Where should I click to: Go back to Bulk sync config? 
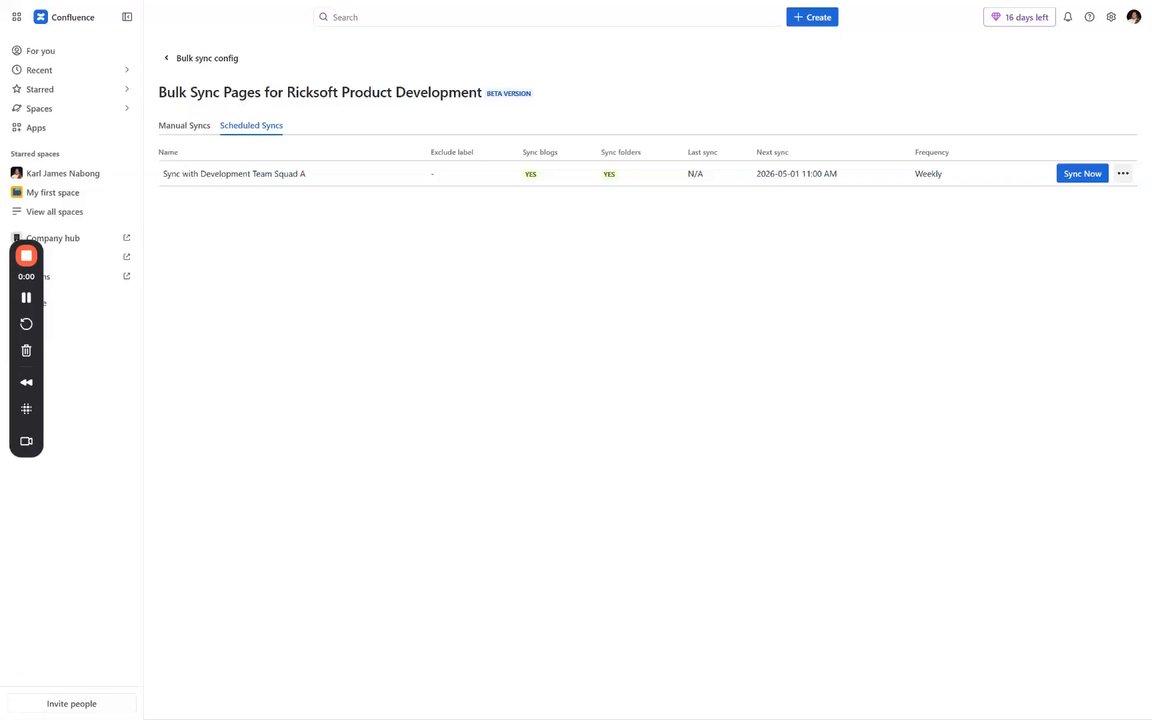point(201,58)
